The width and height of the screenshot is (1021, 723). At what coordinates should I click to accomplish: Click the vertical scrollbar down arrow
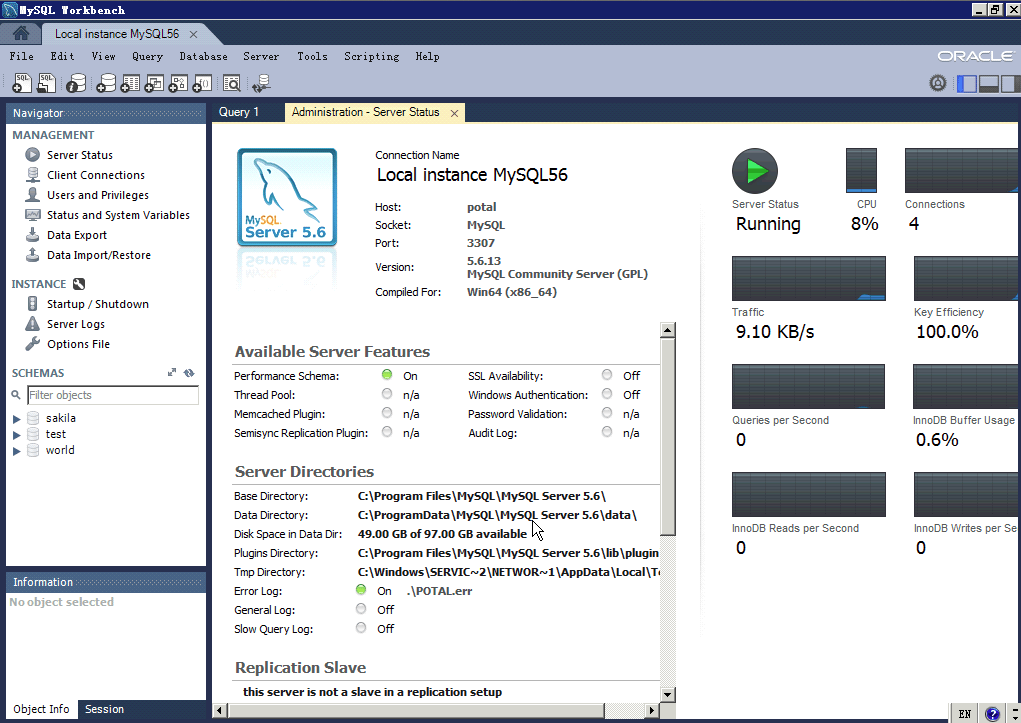[667, 694]
